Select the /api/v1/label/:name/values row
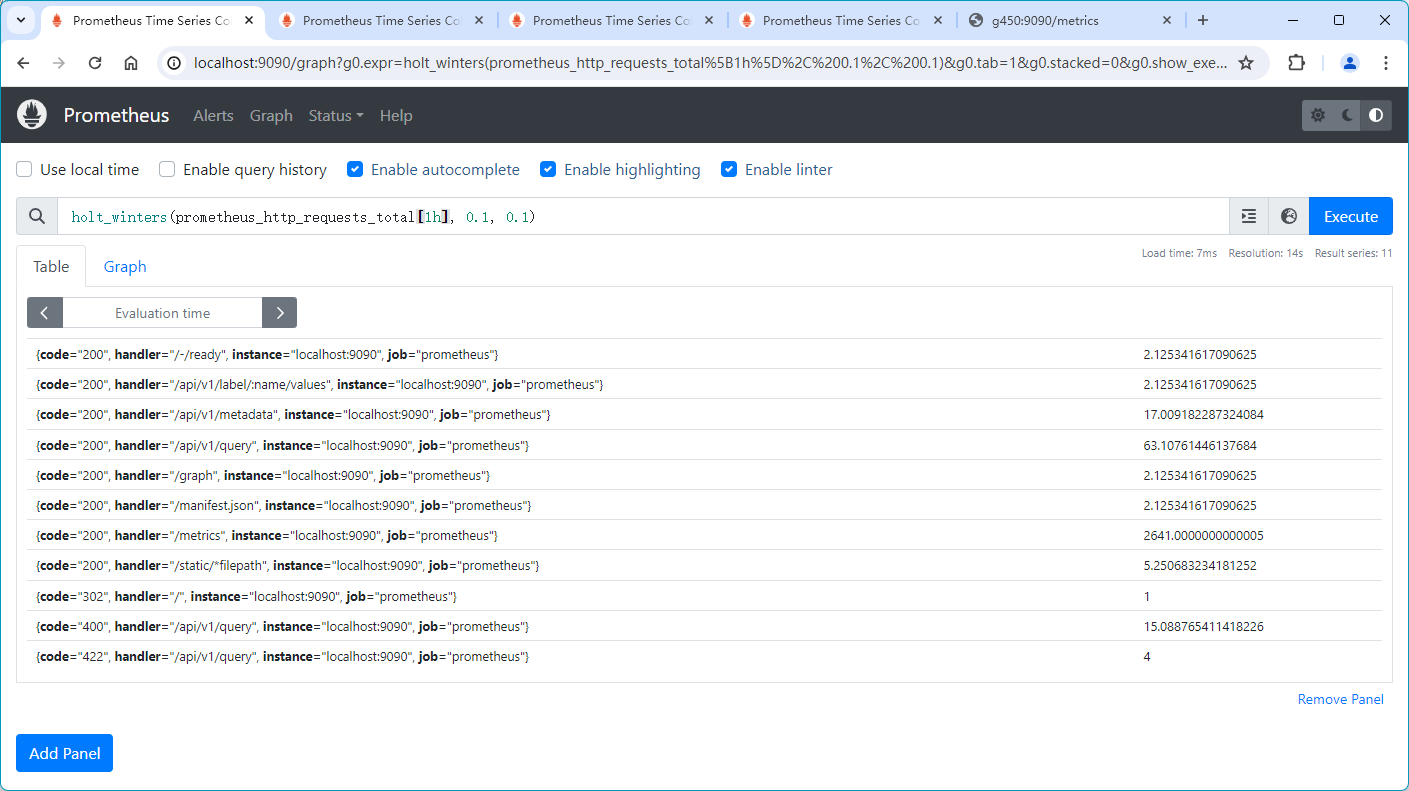 click(x=704, y=384)
